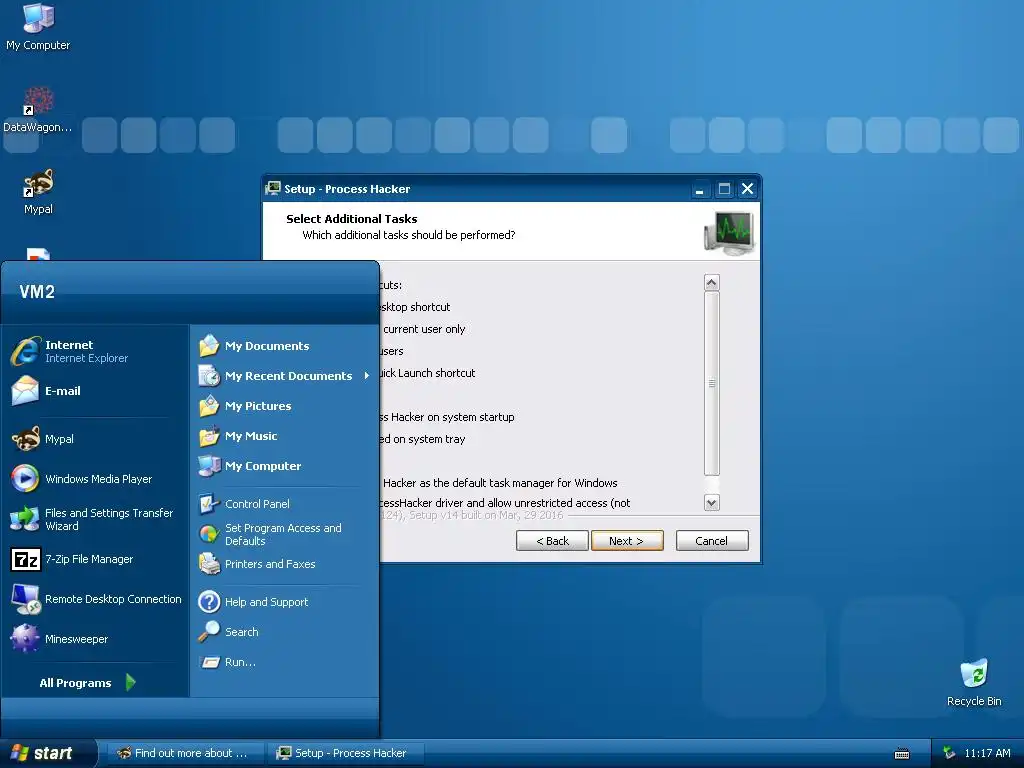Click the 'on system tray' option text

click(423, 439)
